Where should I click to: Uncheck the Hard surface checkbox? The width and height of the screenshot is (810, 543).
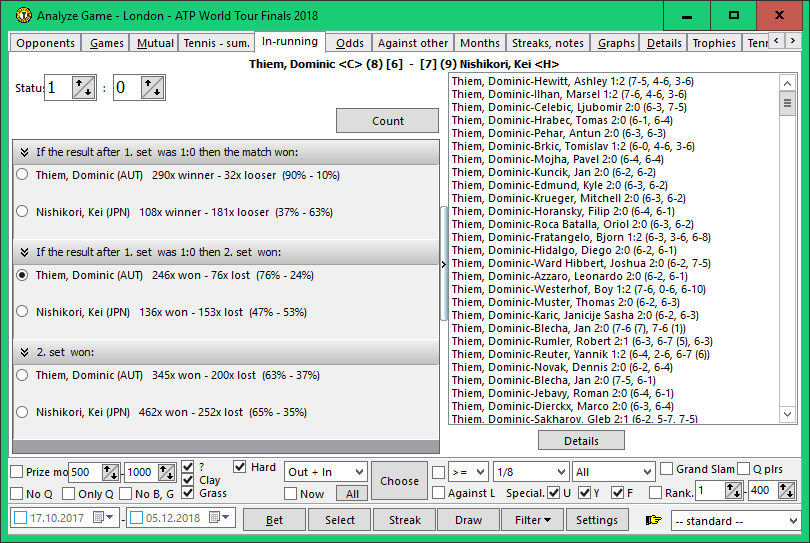tap(240, 467)
